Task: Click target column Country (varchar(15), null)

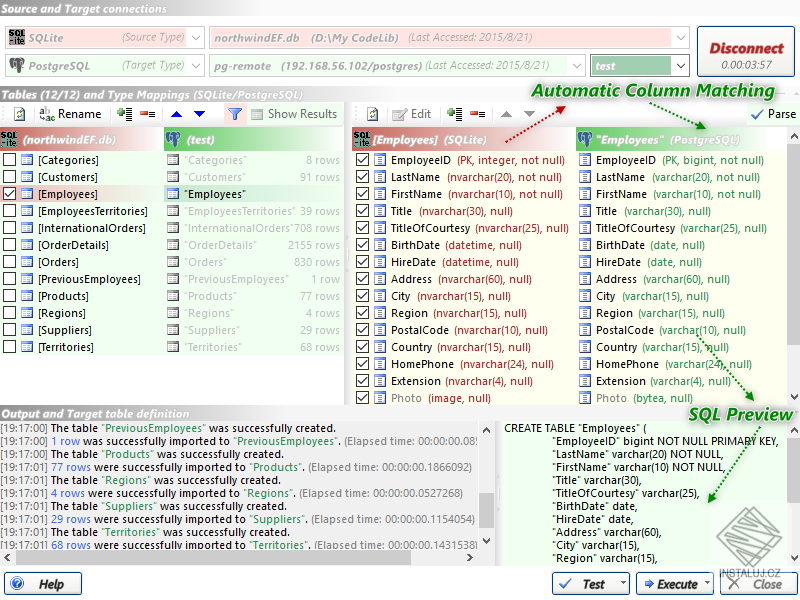Action: (662, 347)
